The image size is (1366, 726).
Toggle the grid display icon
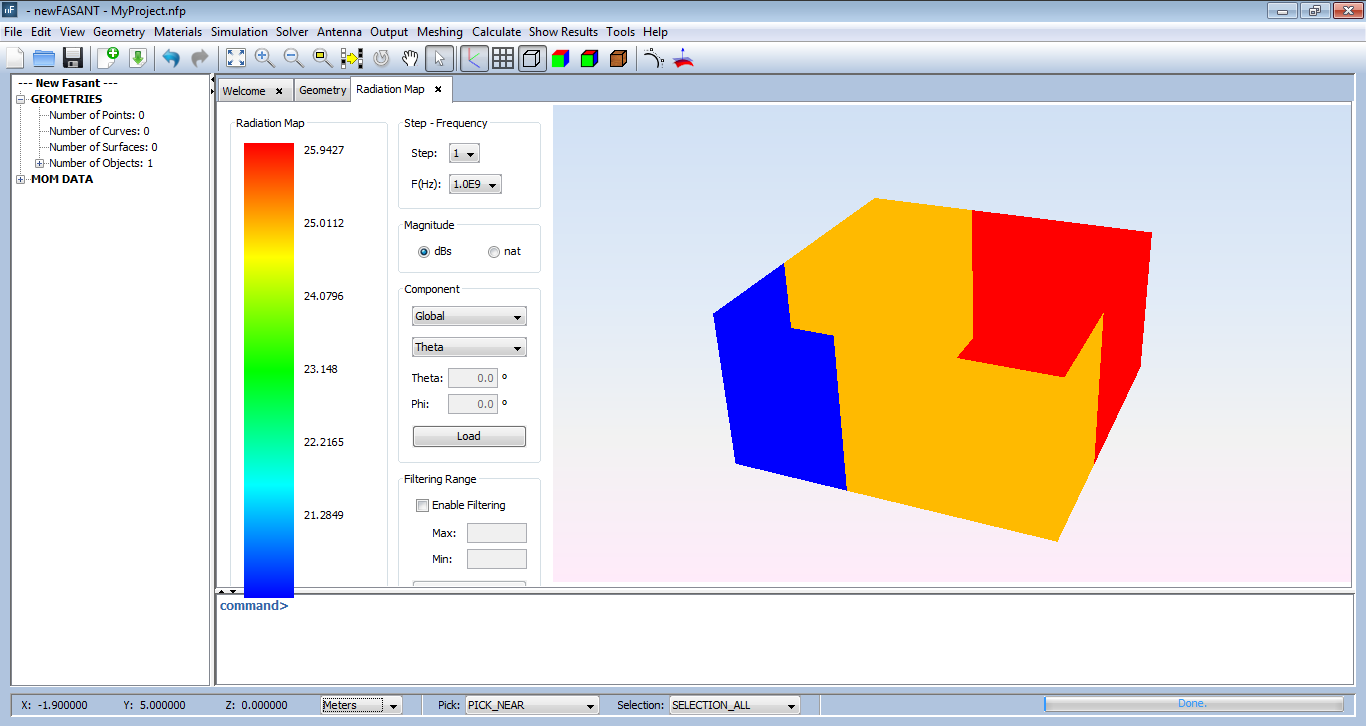(503, 58)
